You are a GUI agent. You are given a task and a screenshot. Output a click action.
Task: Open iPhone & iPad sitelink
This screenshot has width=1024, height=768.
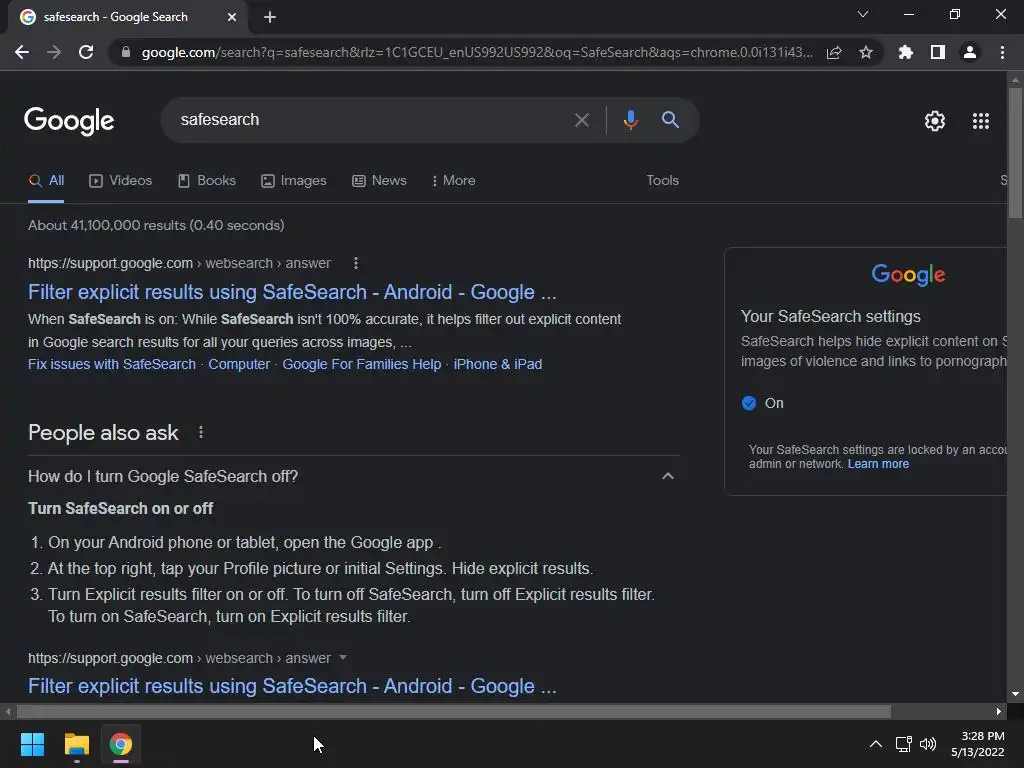(498, 364)
